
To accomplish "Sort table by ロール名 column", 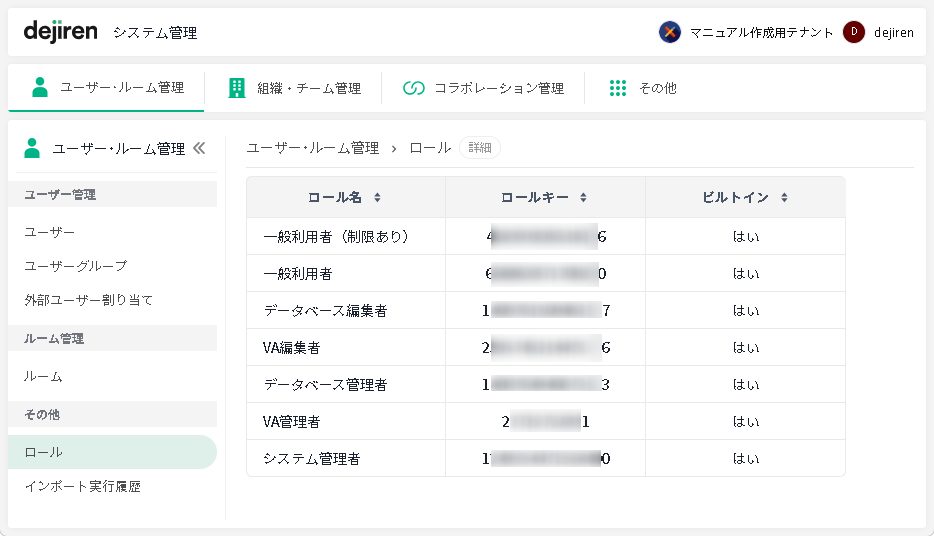I will (377, 198).
